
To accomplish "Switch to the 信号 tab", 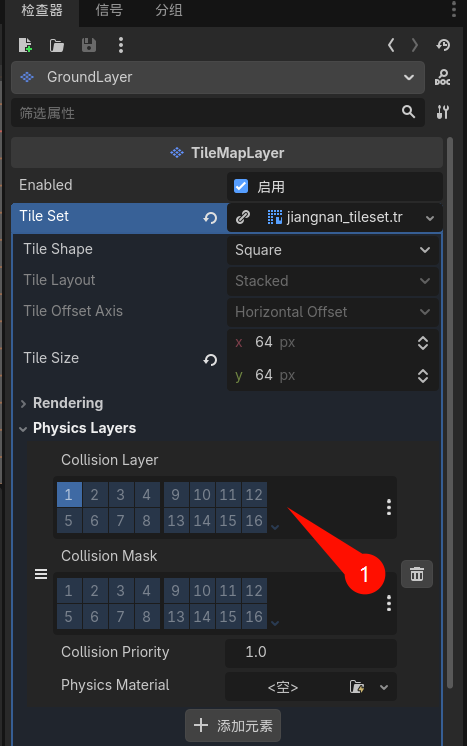I will [x=109, y=10].
